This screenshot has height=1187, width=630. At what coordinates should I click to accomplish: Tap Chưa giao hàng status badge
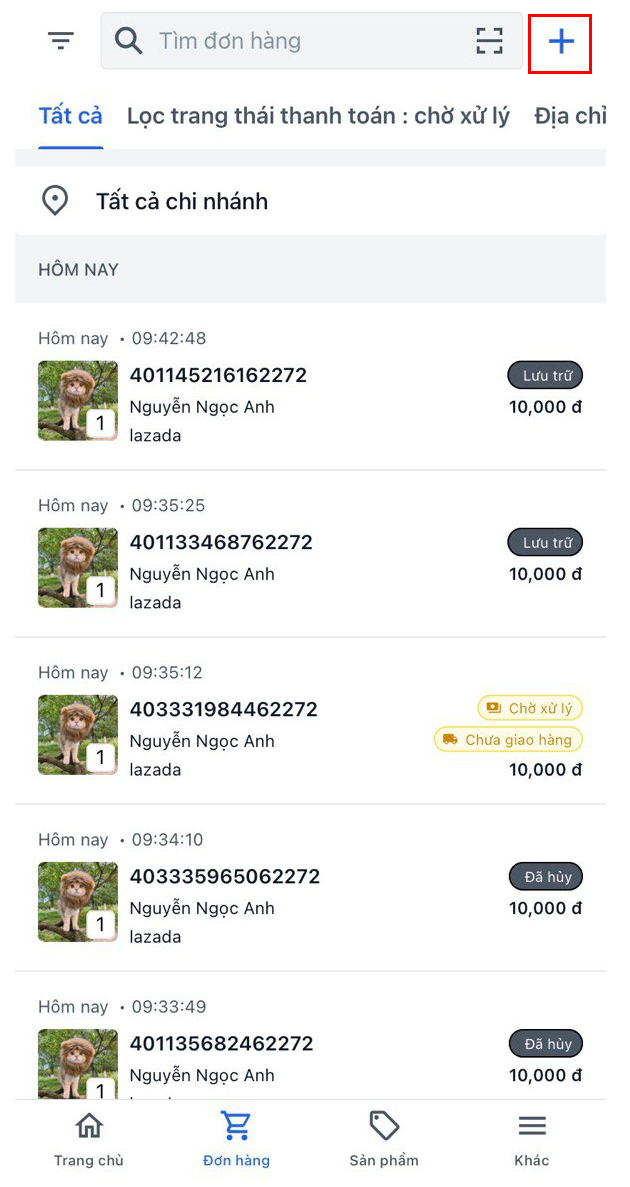pyautogui.click(x=508, y=740)
